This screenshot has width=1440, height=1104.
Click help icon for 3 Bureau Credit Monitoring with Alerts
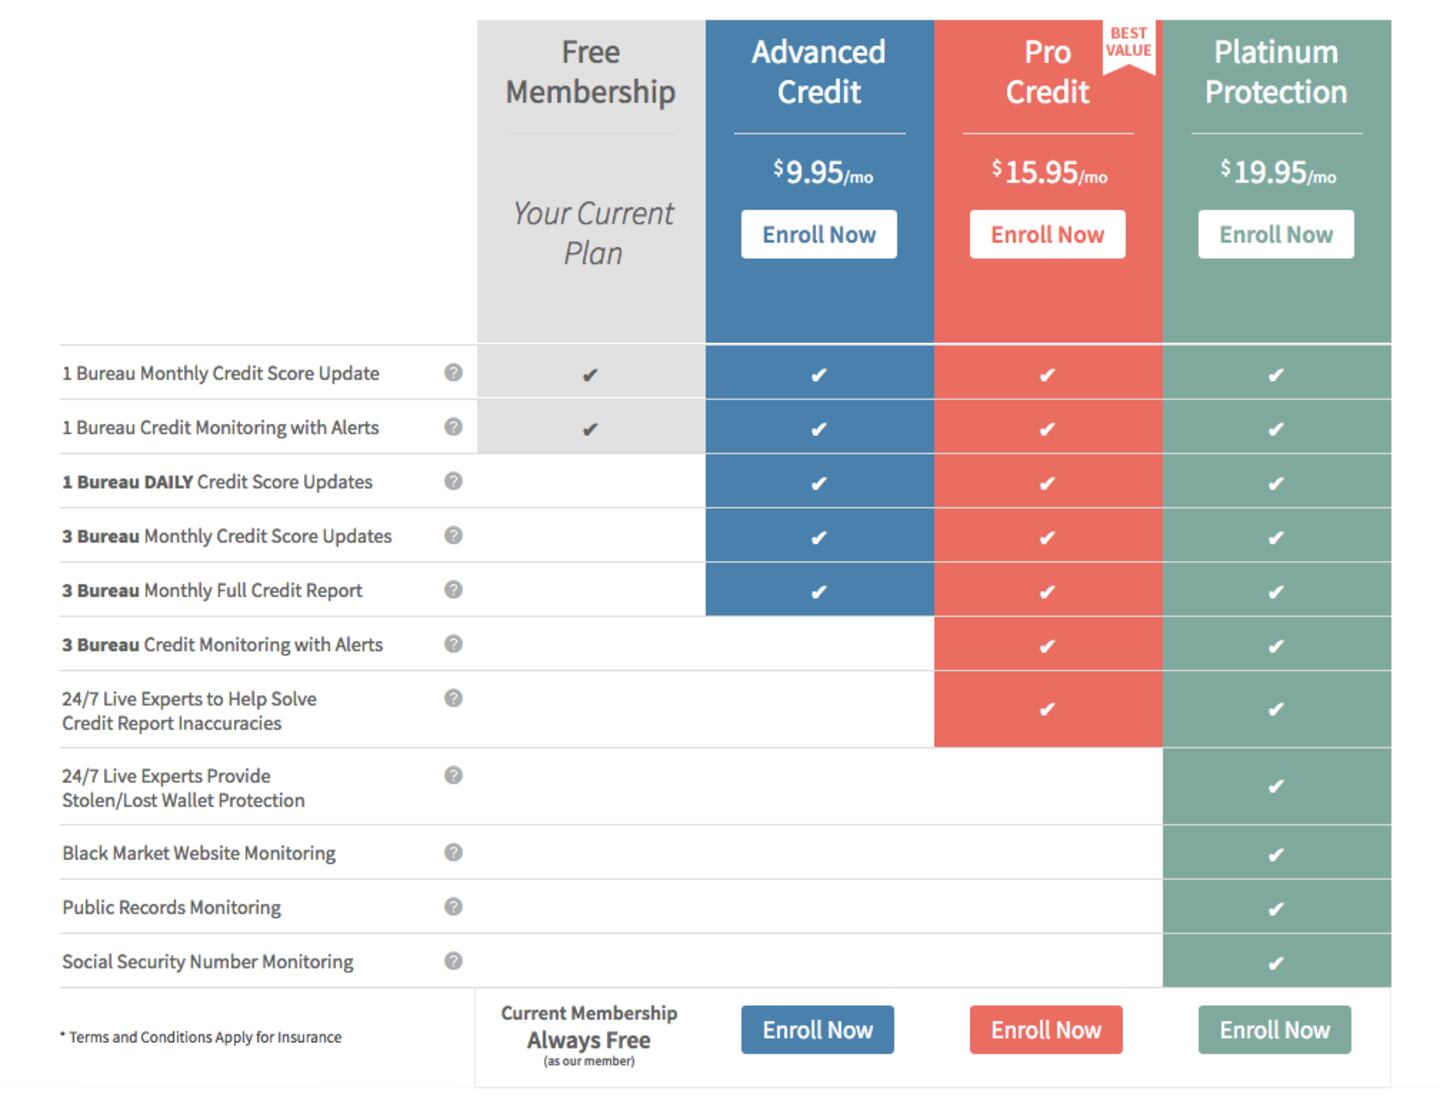pyautogui.click(x=453, y=643)
